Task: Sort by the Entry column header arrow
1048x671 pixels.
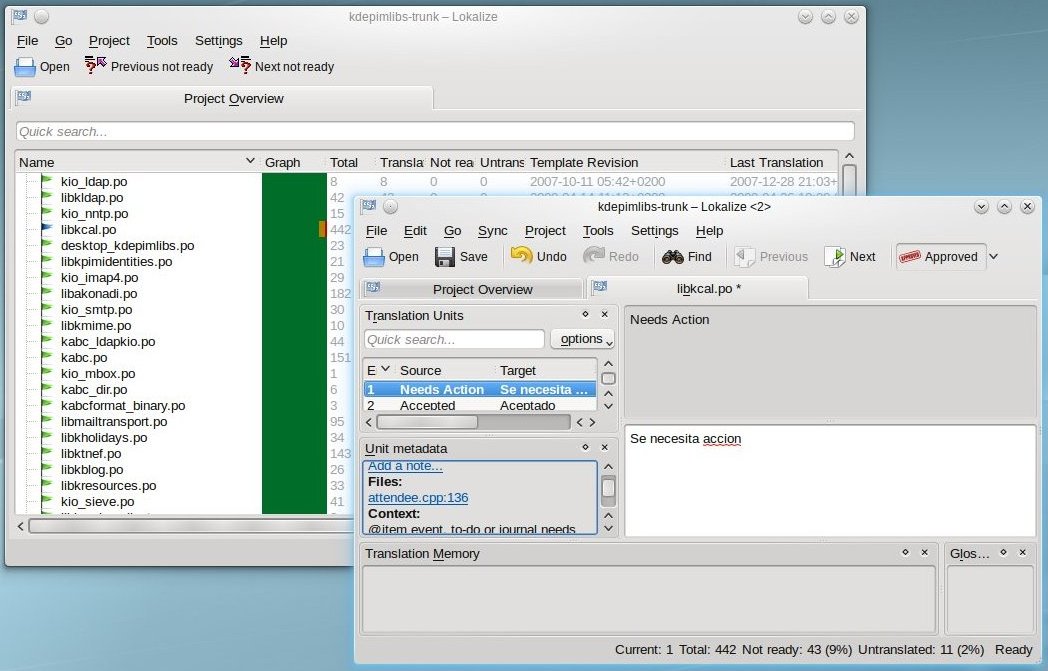Action: click(385, 369)
